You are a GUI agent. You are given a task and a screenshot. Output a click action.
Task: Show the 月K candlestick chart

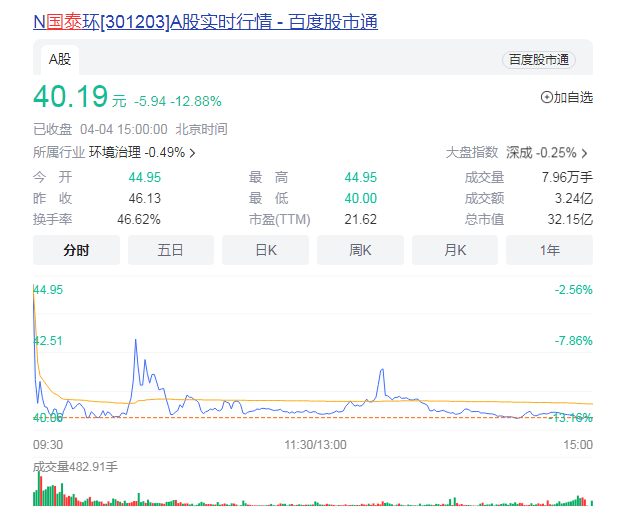pyautogui.click(x=455, y=250)
